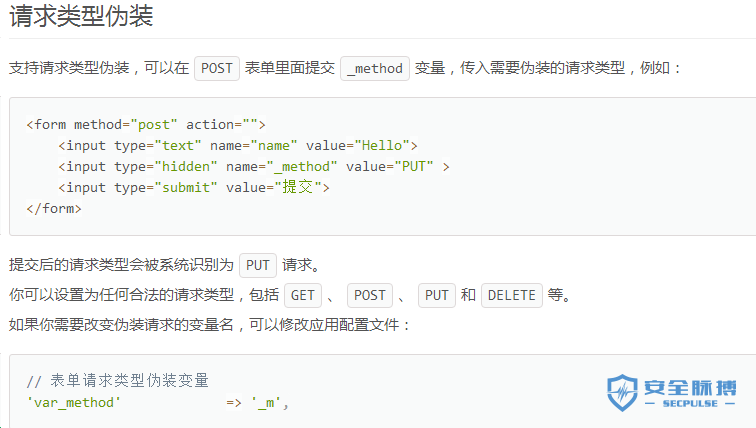
Task: Click the "hidden" type string in code
Action: (x=186, y=167)
